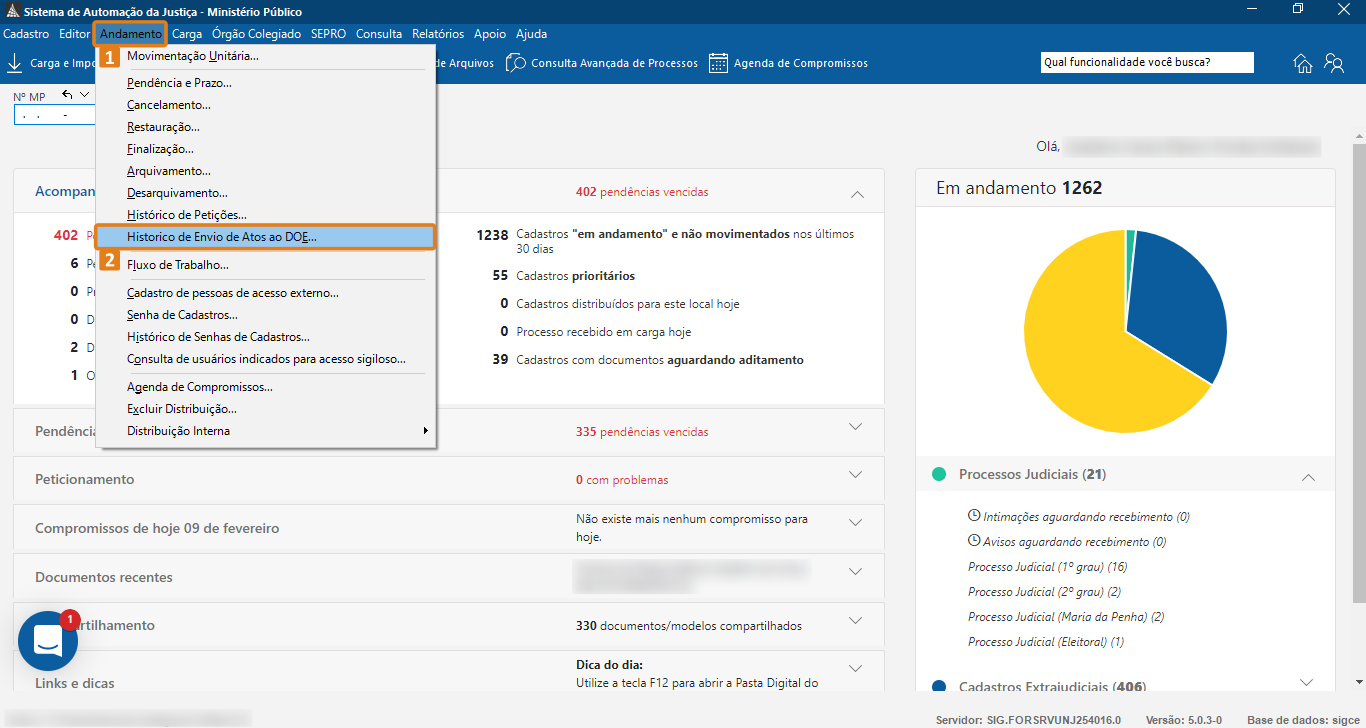This screenshot has height=728, width=1366.
Task: Click the system logo icon in the title bar
Action: 13,10
